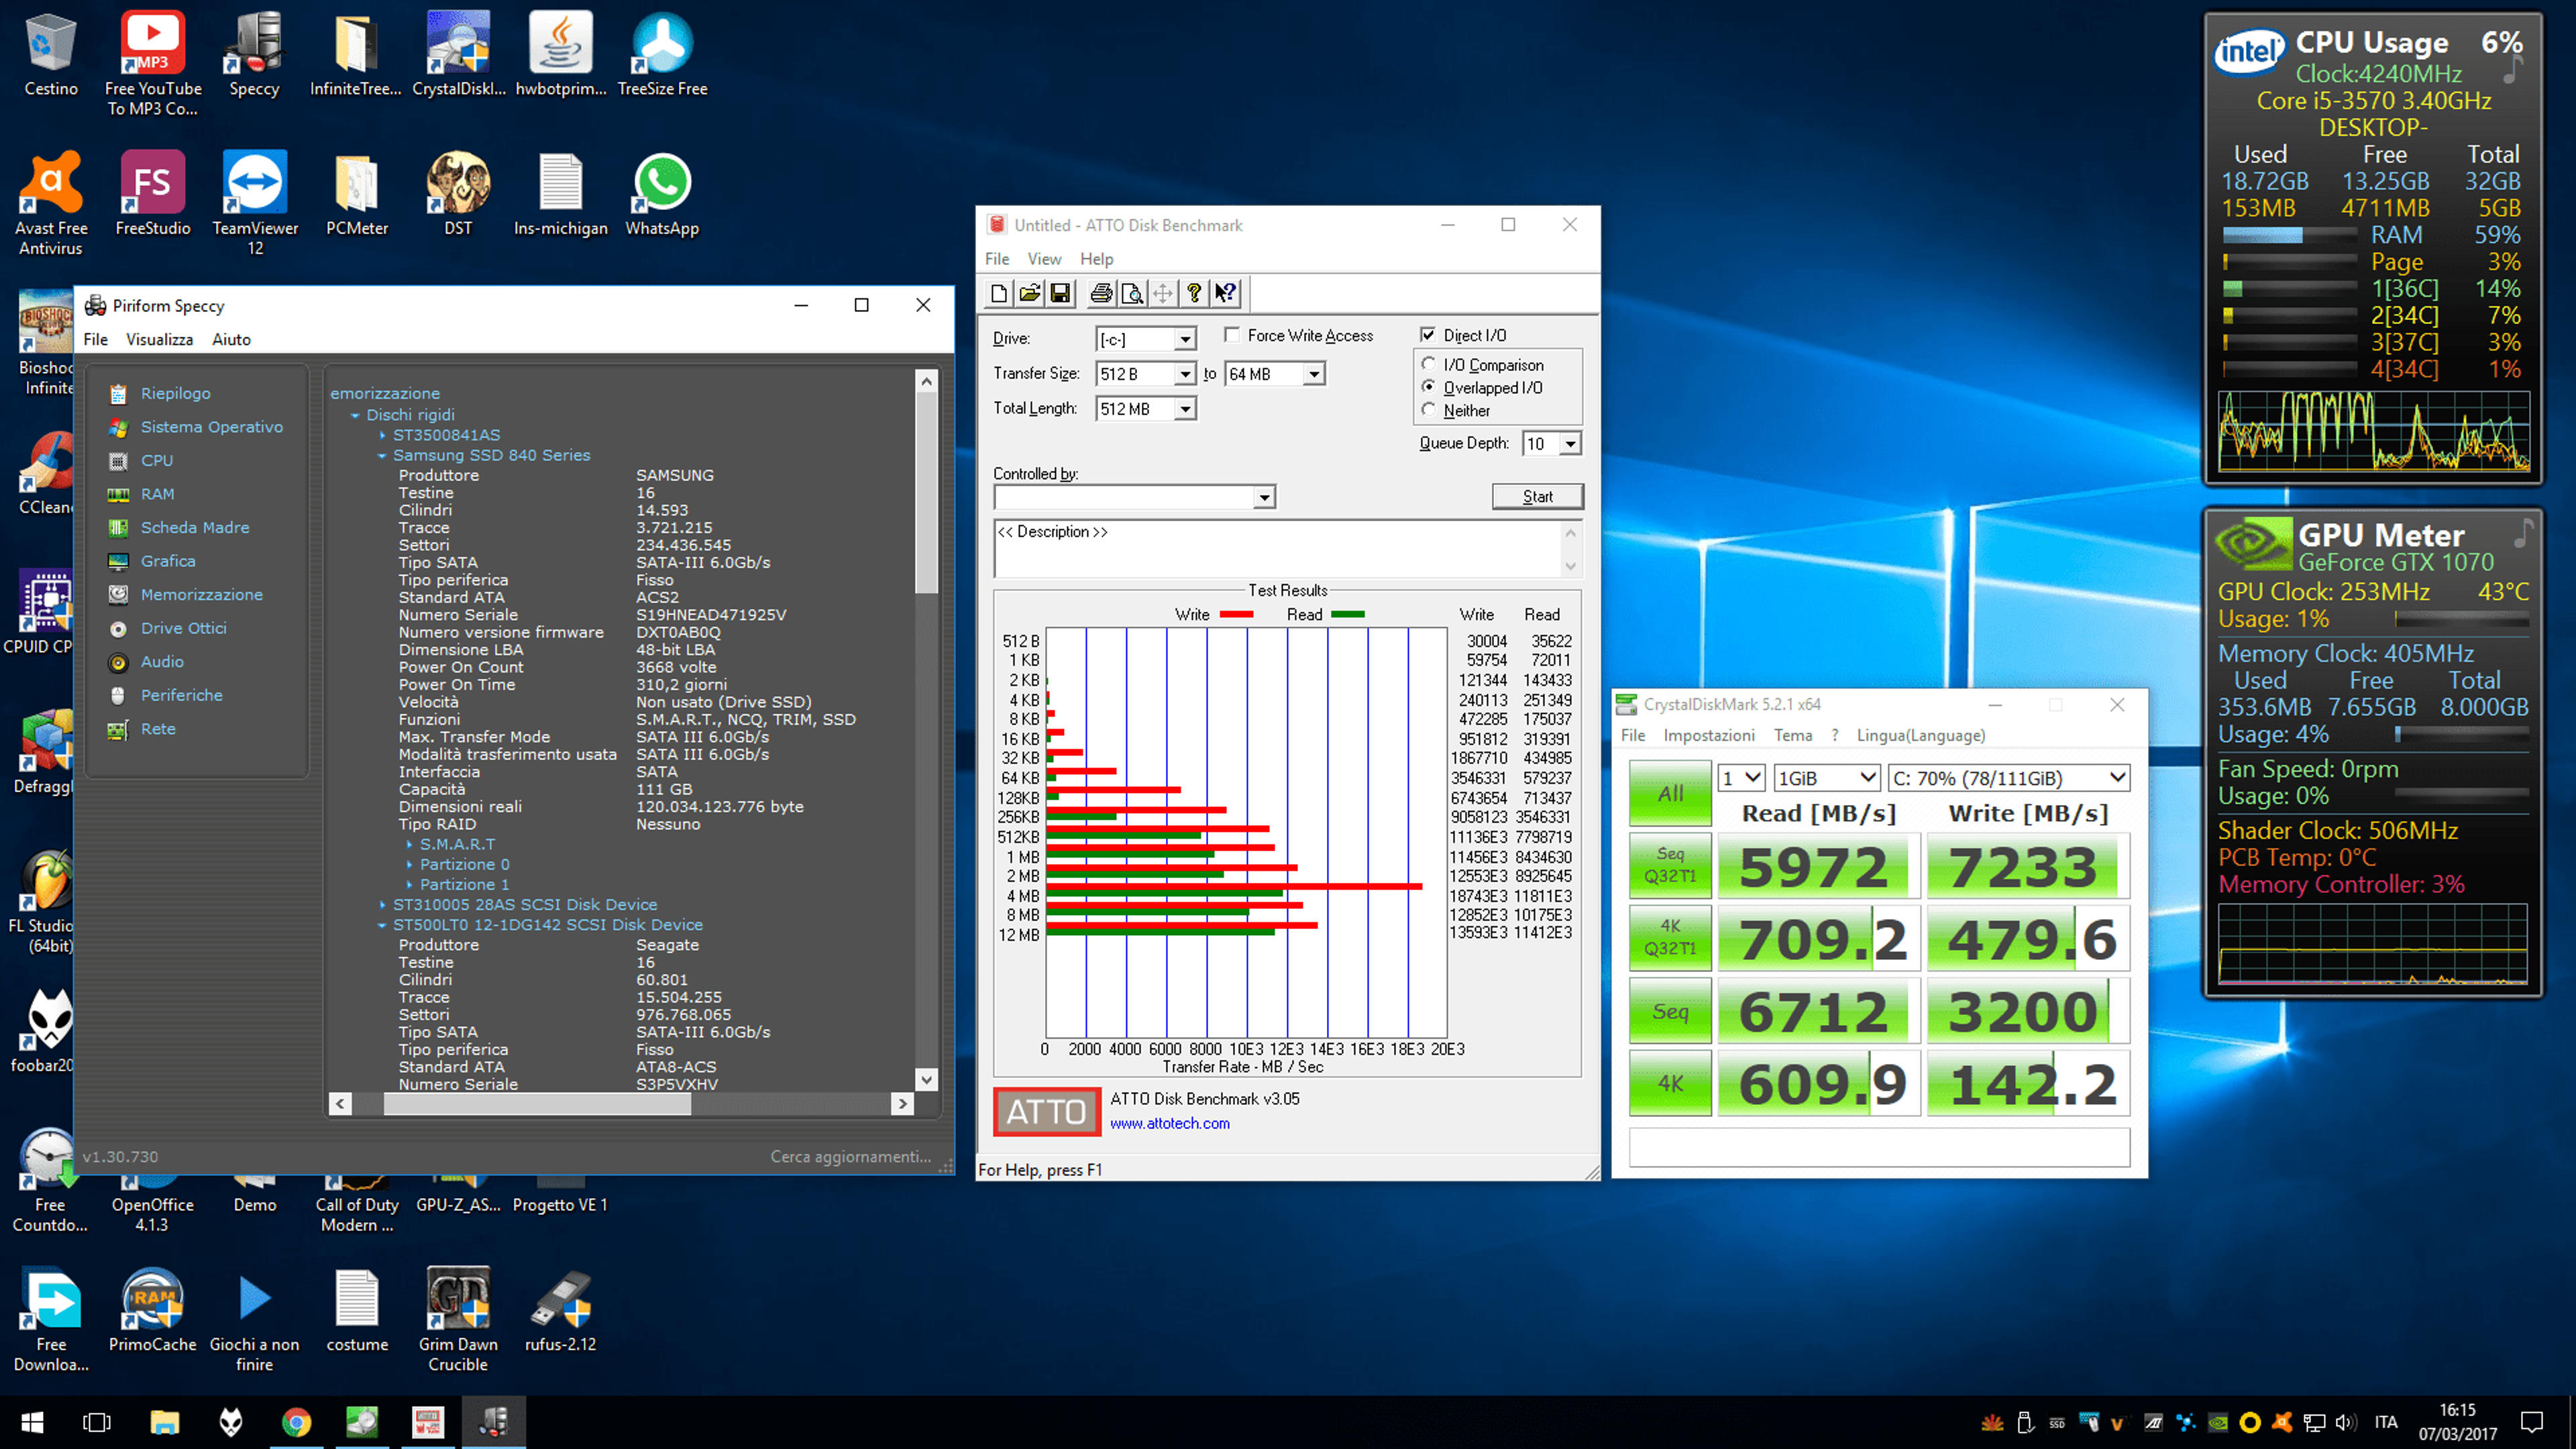Select RAM in the Speccy sidebar
Screen dimensions: 2576x1449
tap(157, 494)
